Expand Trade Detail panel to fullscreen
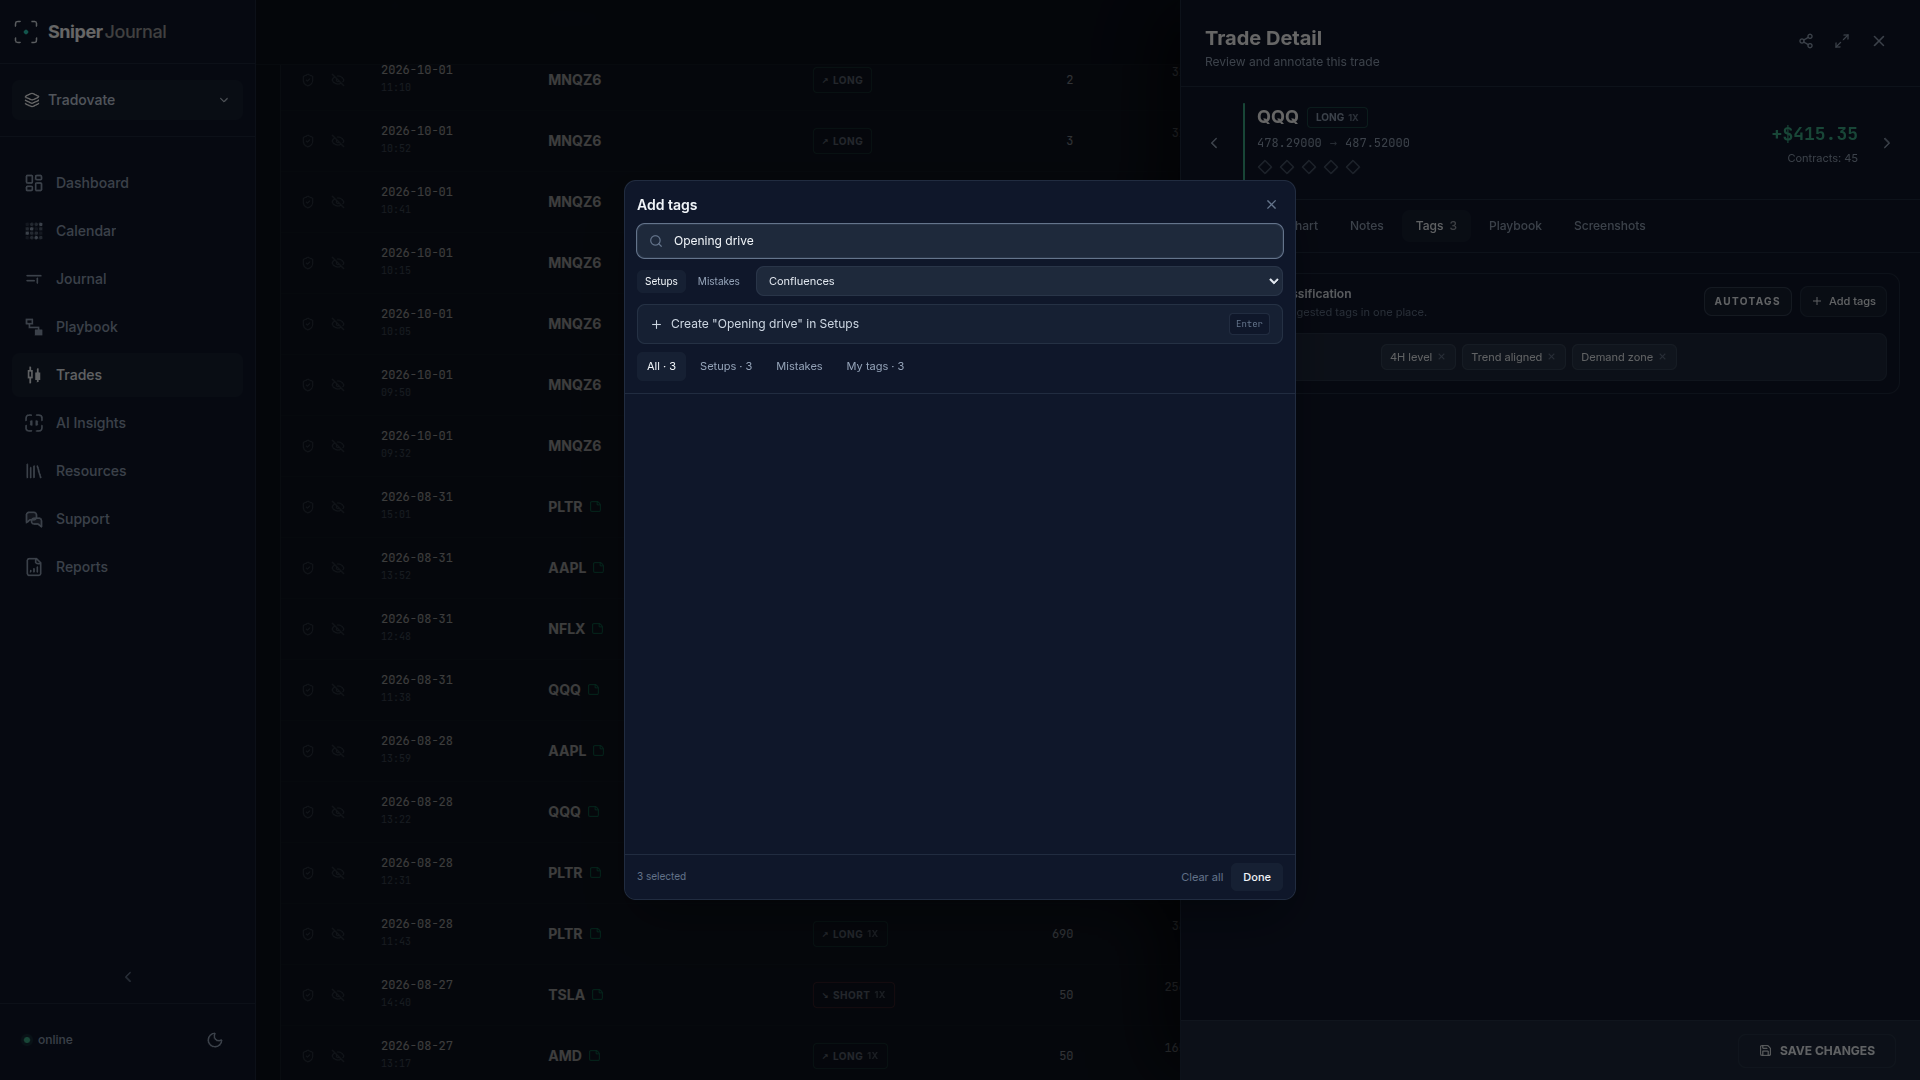This screenshot has width=1920, height=1080. click(x=1842, y=41)
